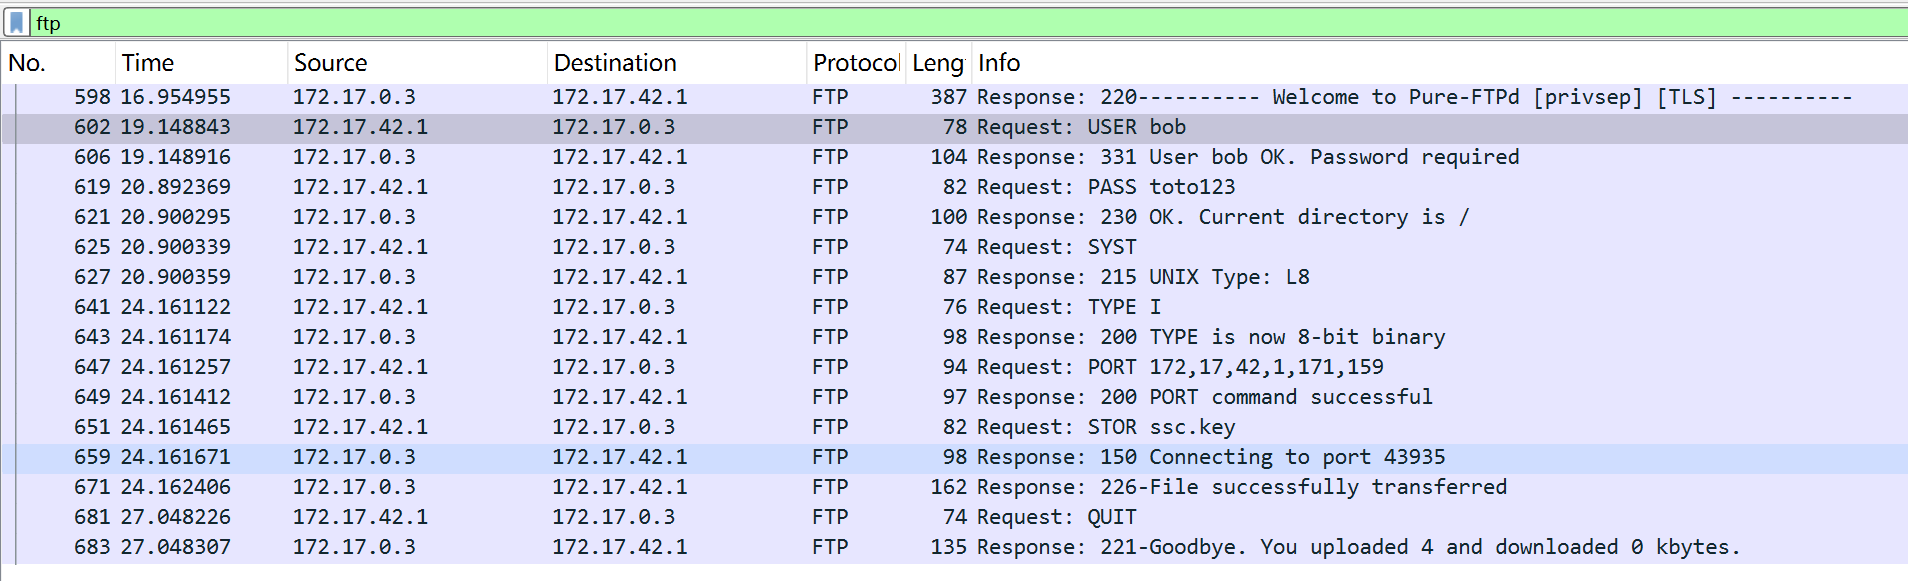Image resolution: width=1908 pixels, height=581 pixels.
Task: Click the Protocol column header
Action: pyautogui.click(x=855, y=63)
